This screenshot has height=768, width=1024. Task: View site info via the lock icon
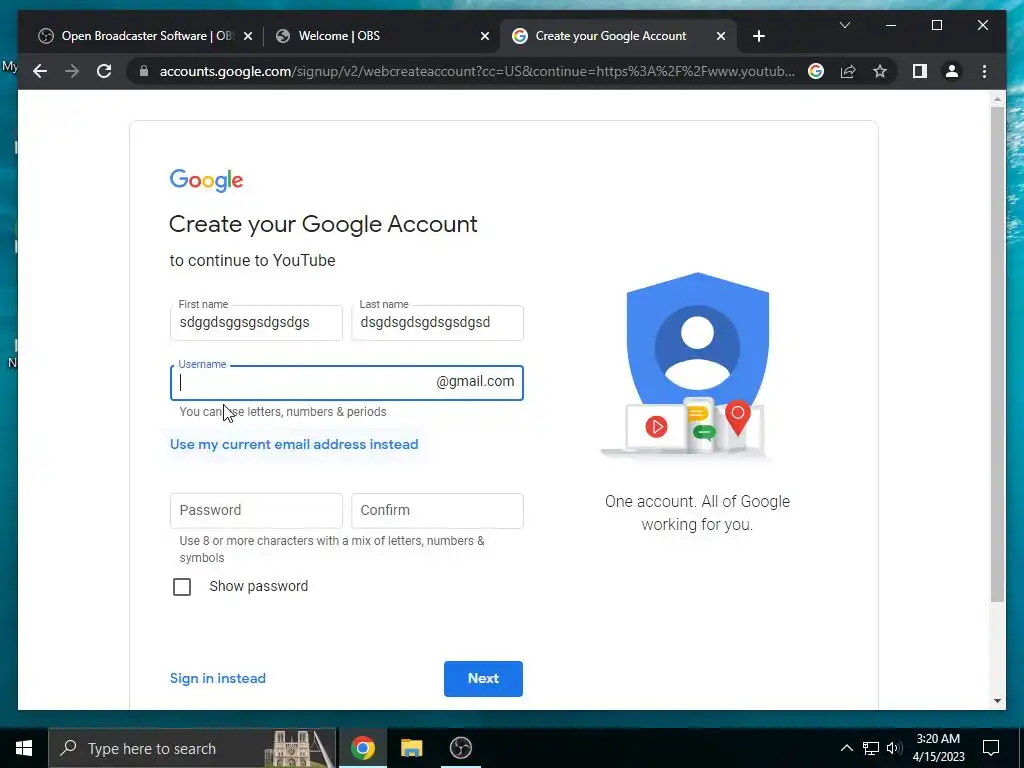(144, 71)
